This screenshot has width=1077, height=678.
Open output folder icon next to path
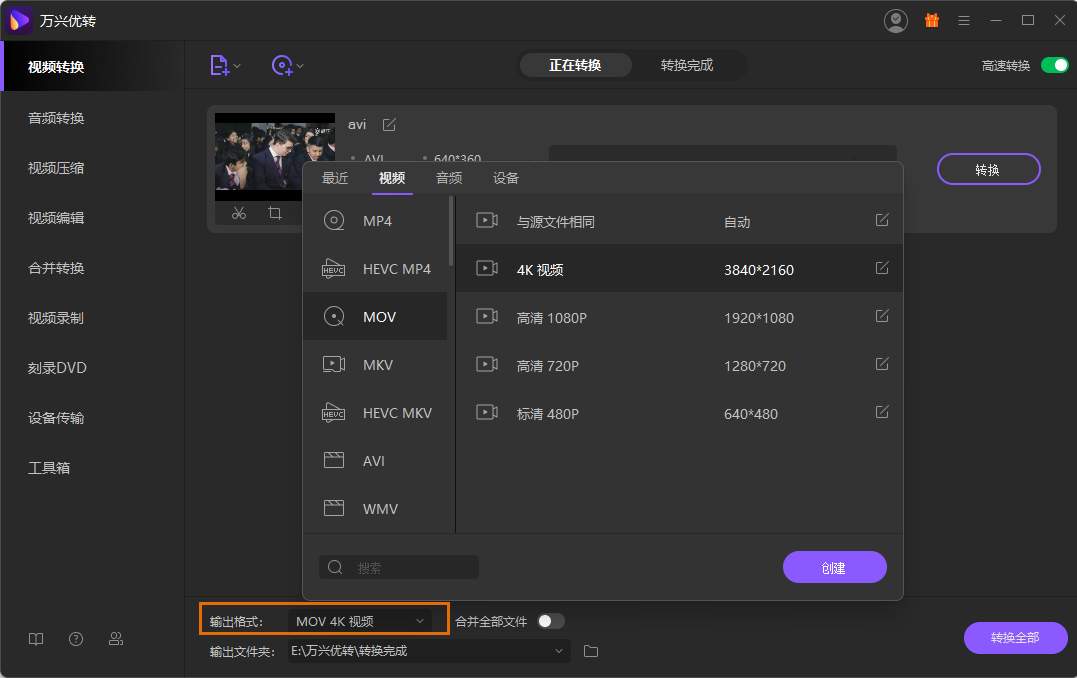(591, 651)
